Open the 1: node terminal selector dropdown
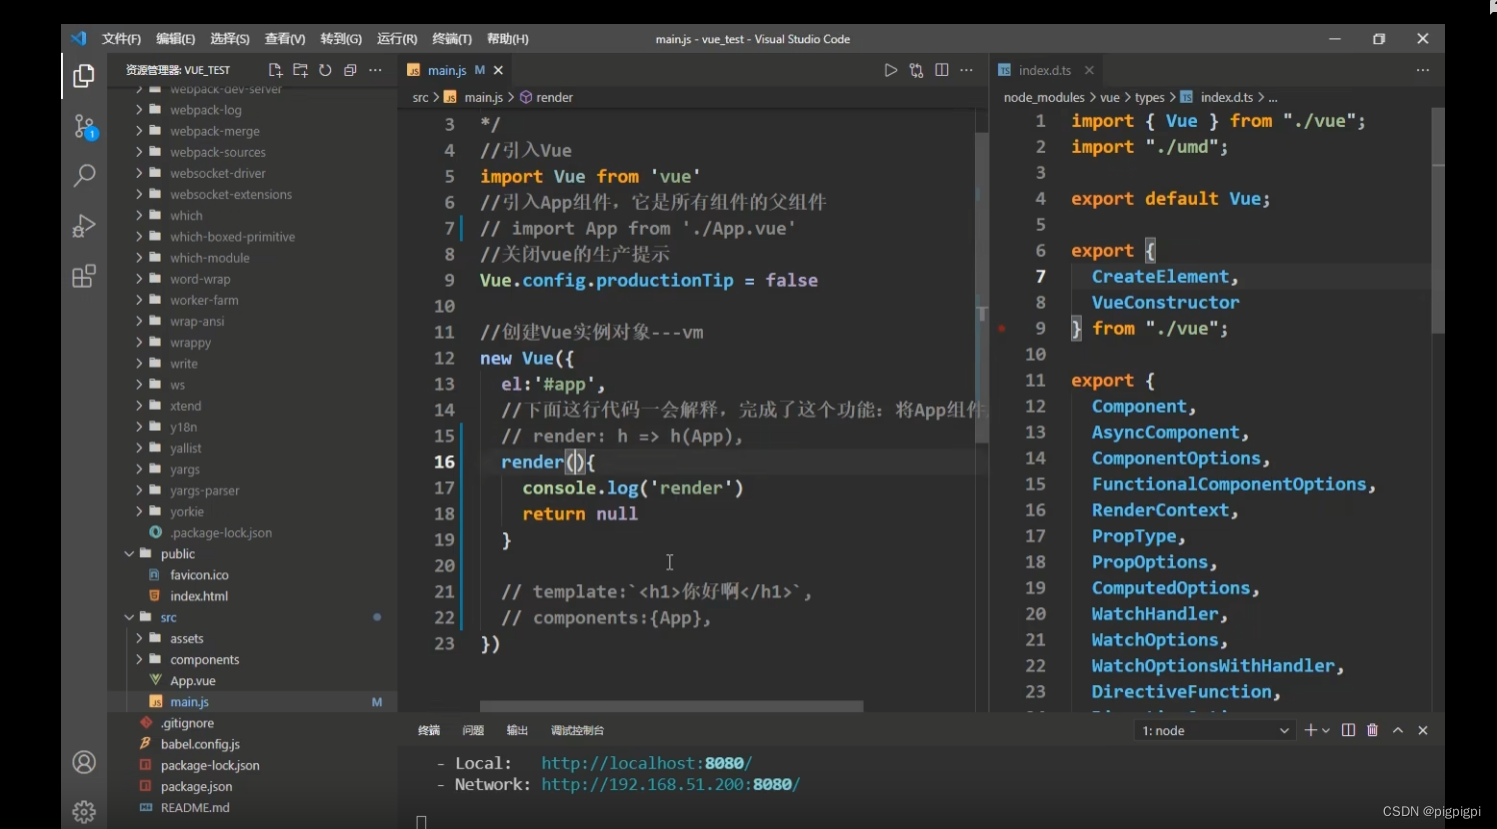 1215,731
